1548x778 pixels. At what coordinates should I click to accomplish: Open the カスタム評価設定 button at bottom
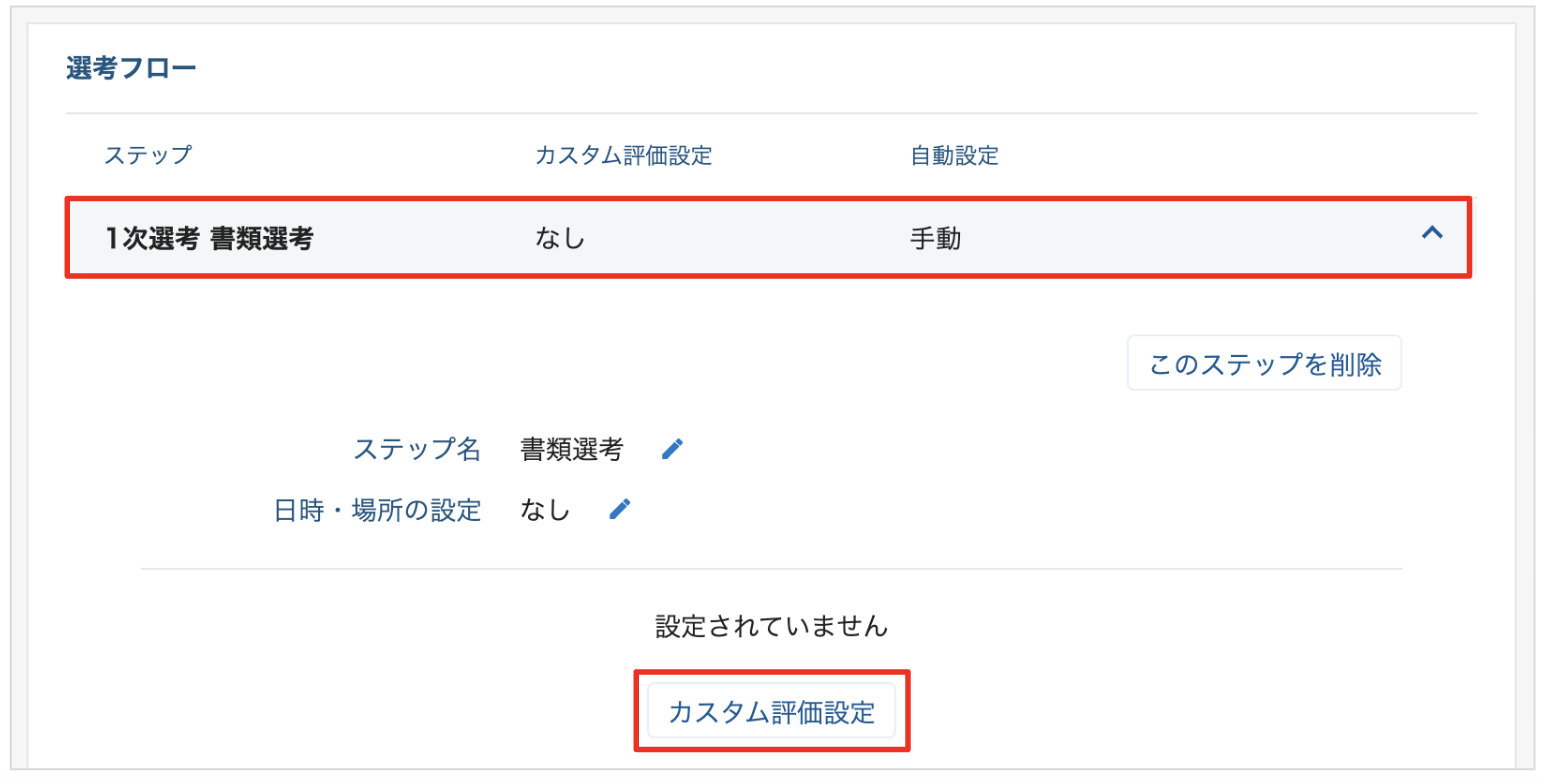coord(771,712)
